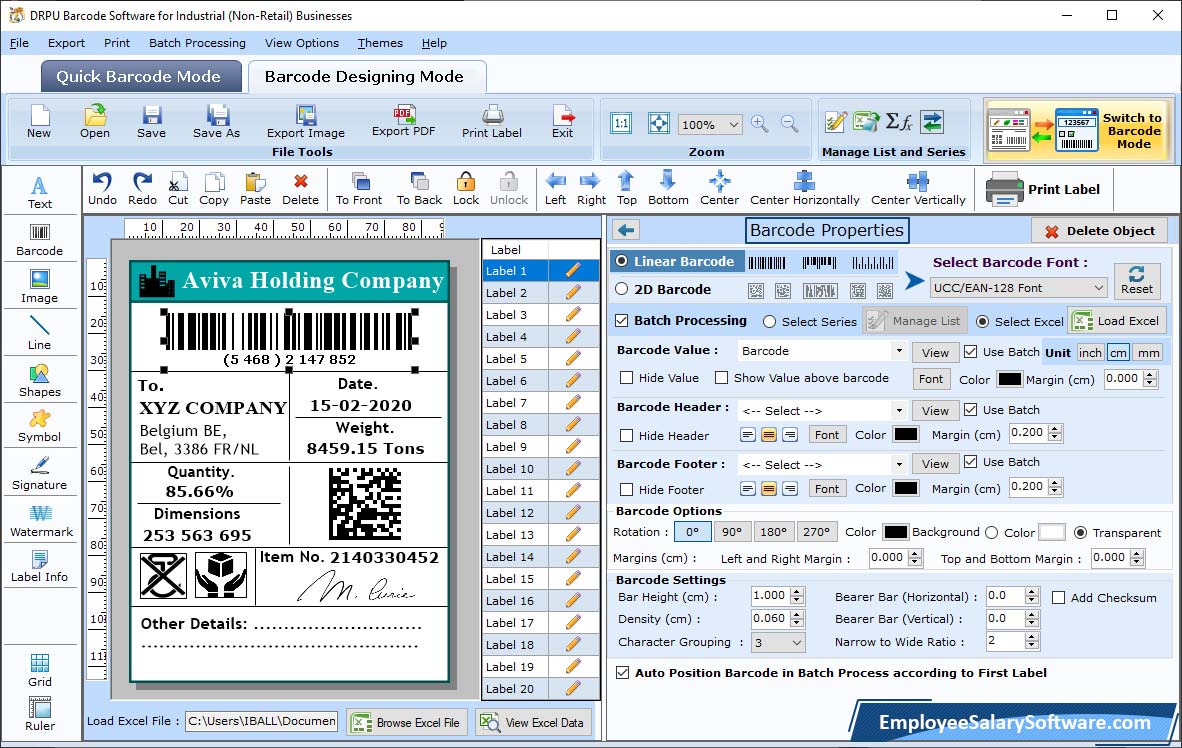Click Center Vertically alignment icon
Viewport: 1182px width, 748px height.
[x=918, y=182]
